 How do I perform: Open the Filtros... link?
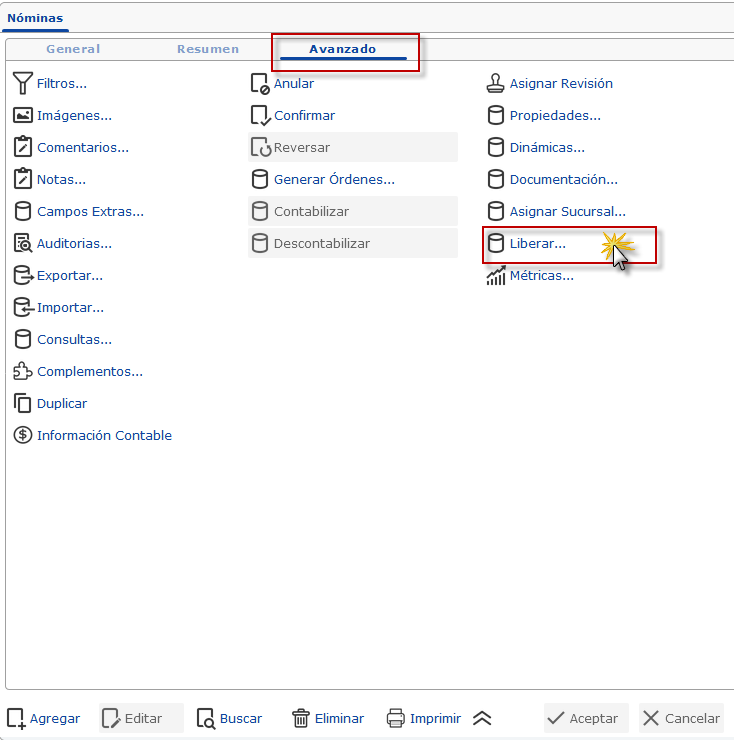click(x=62, y=84)
